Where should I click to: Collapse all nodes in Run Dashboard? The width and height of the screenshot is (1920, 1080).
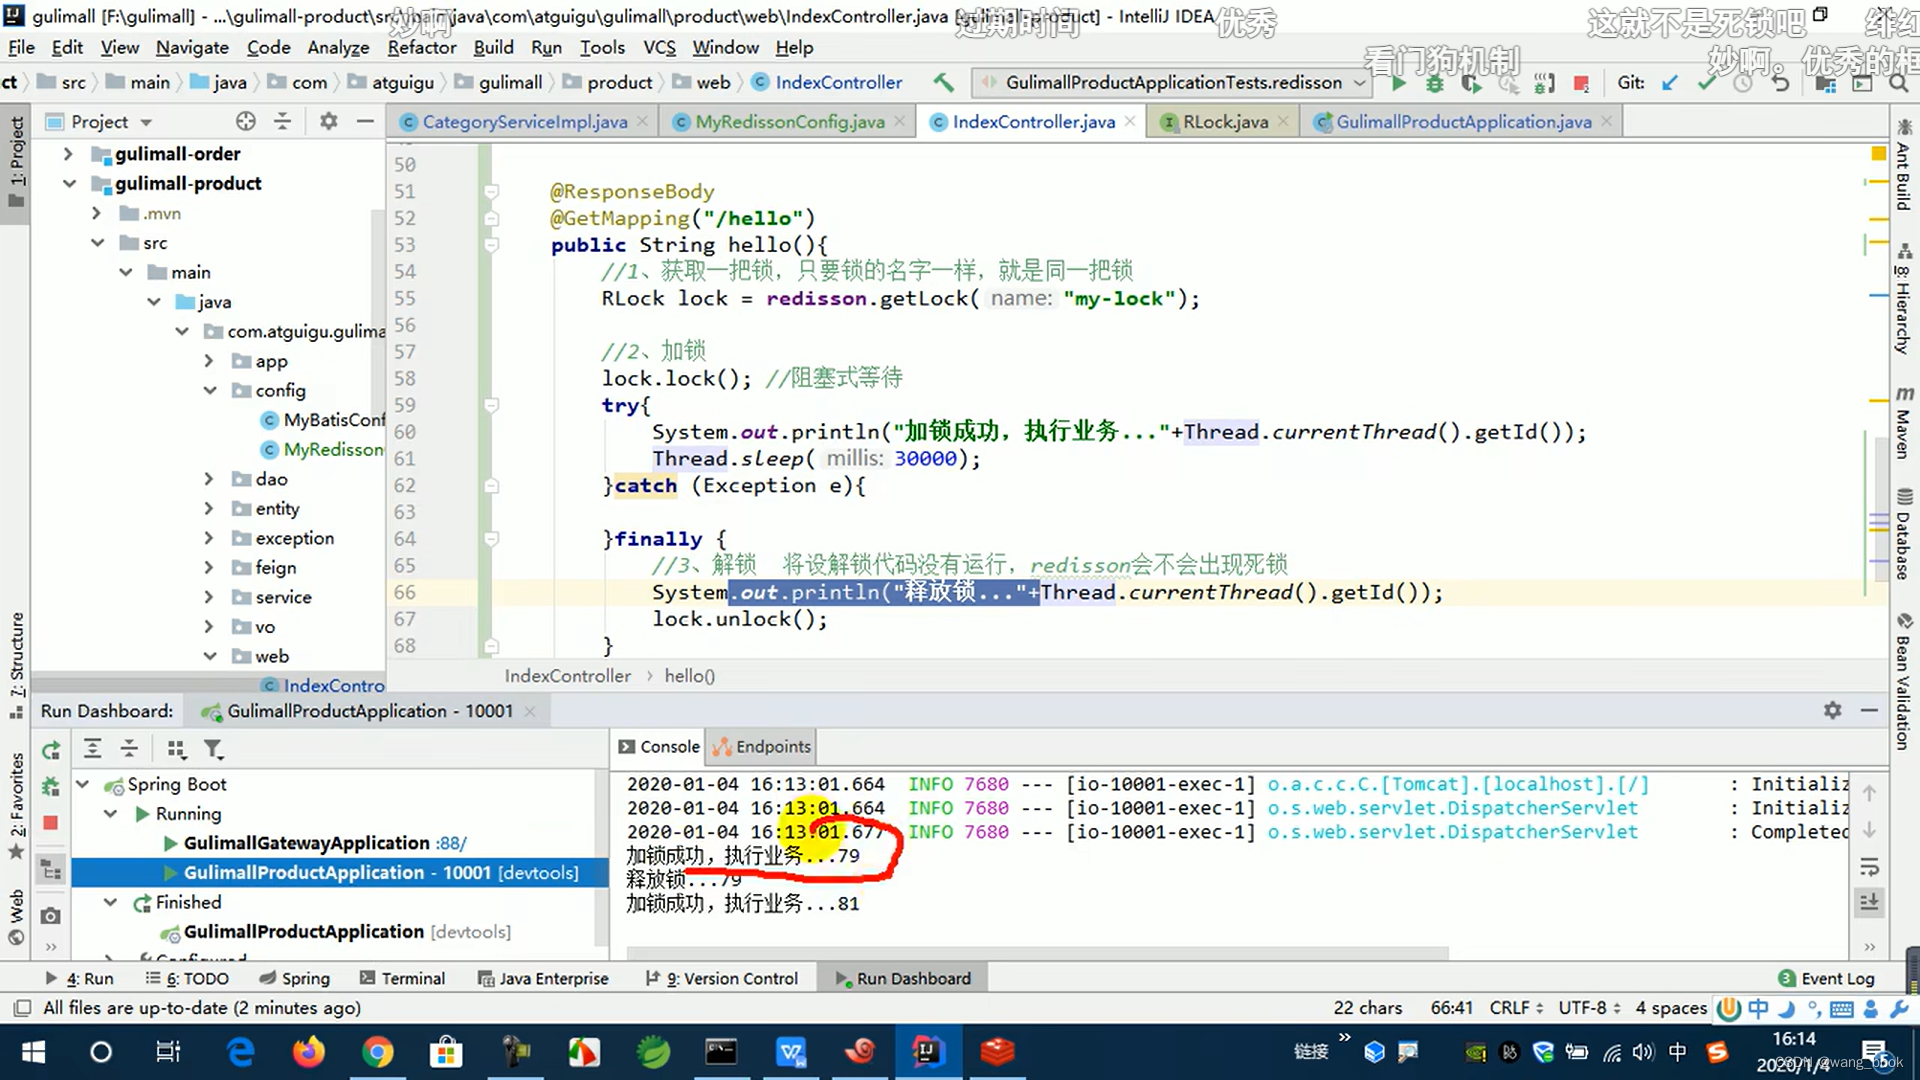(129, 748)
